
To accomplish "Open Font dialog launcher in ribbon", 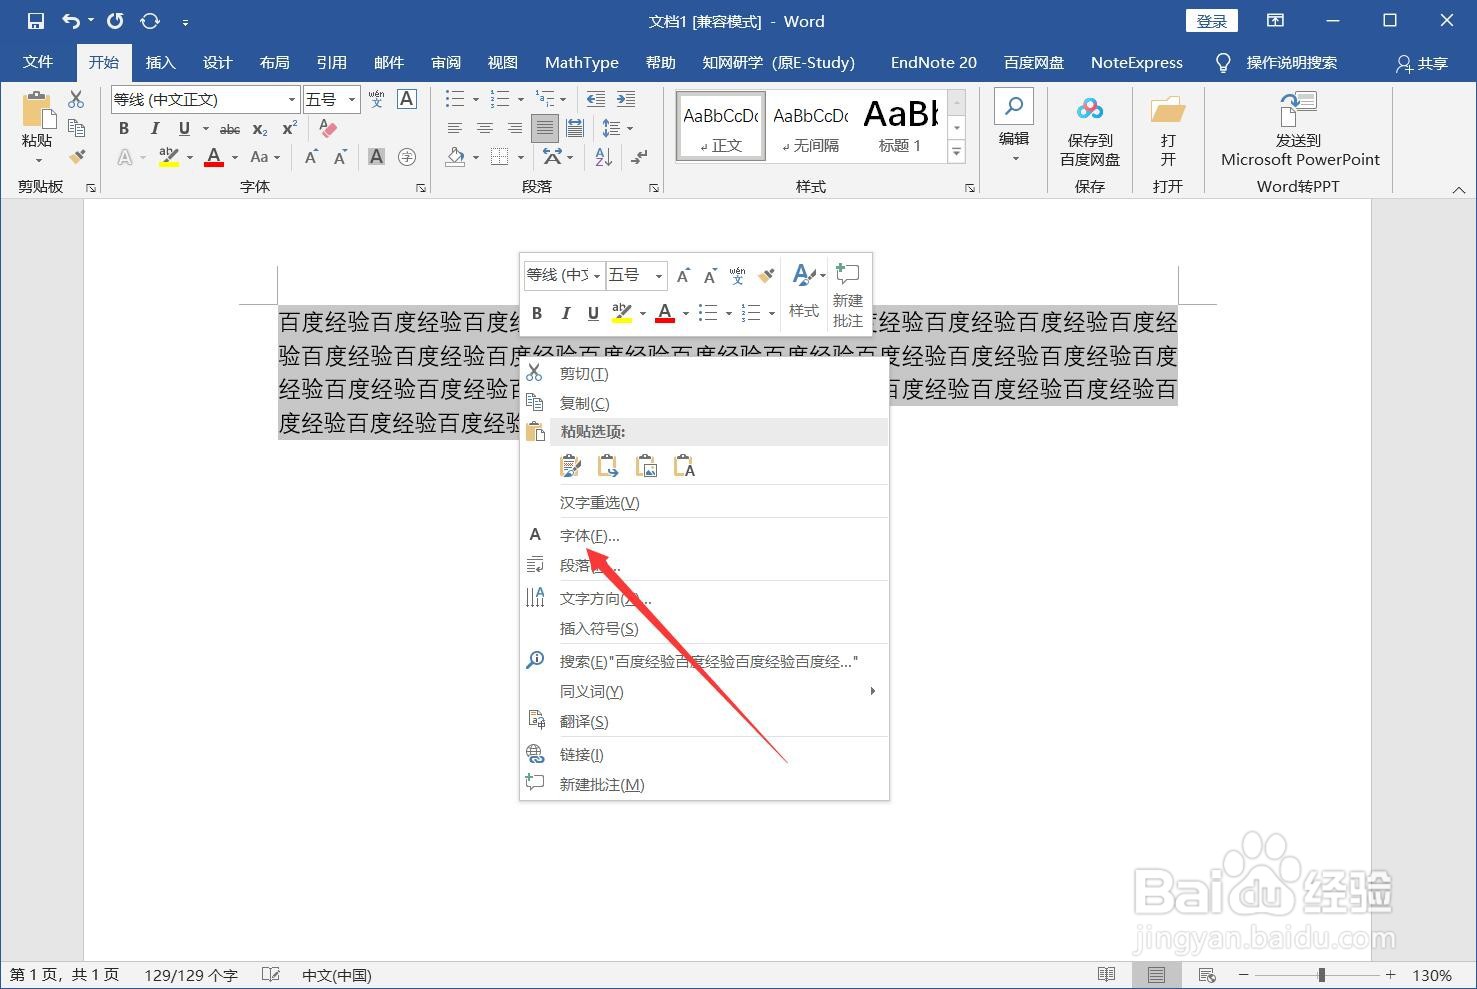I will (421, 187).
